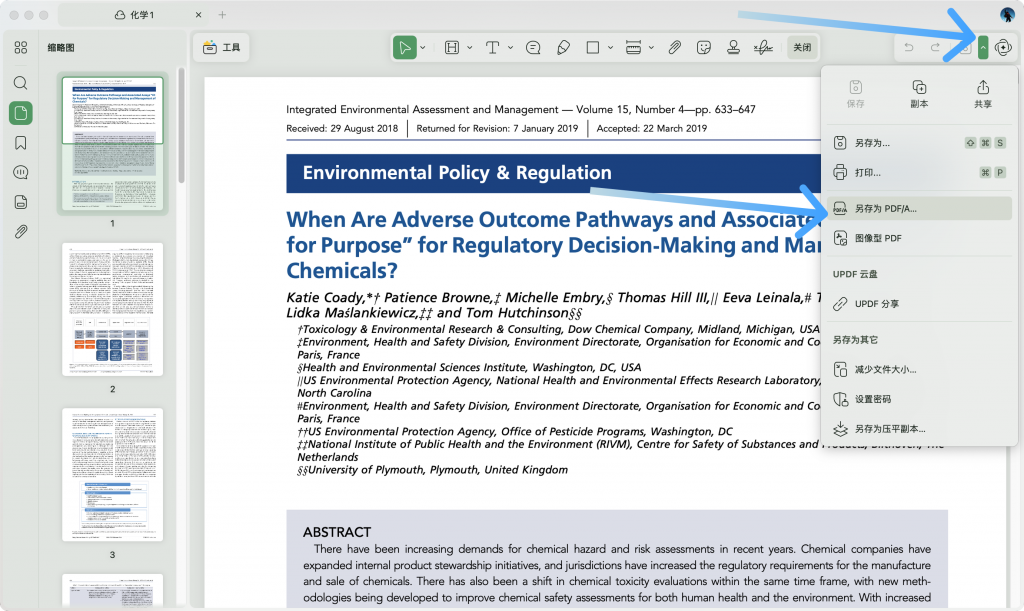Image resolution: width=1024 pixels, height=611 pixels.
Task: Open a new tab with plus button
Action: click(x=222, y=14)
